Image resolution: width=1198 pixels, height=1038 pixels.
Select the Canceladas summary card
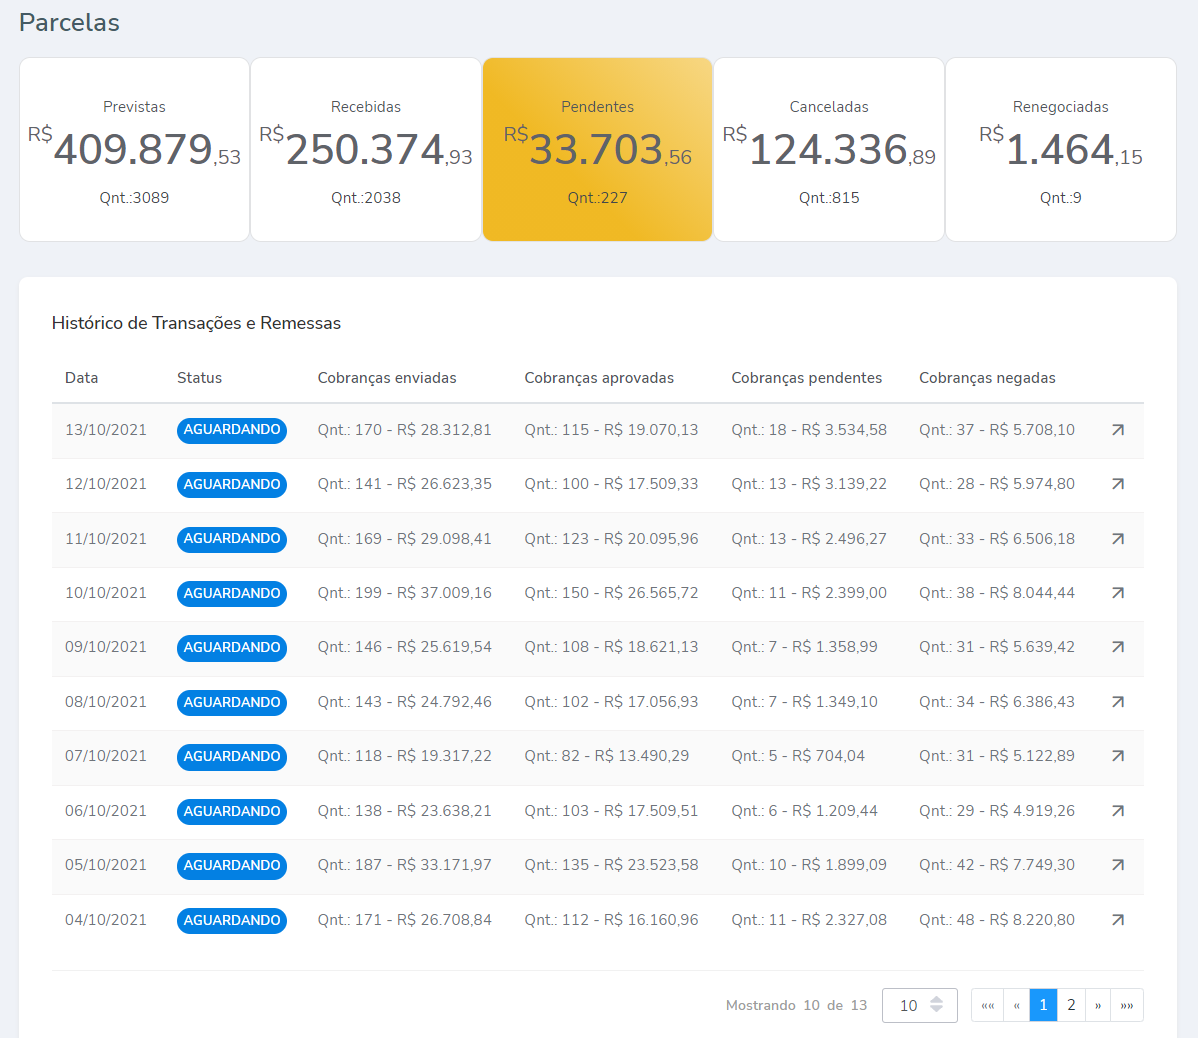[829, 150]
